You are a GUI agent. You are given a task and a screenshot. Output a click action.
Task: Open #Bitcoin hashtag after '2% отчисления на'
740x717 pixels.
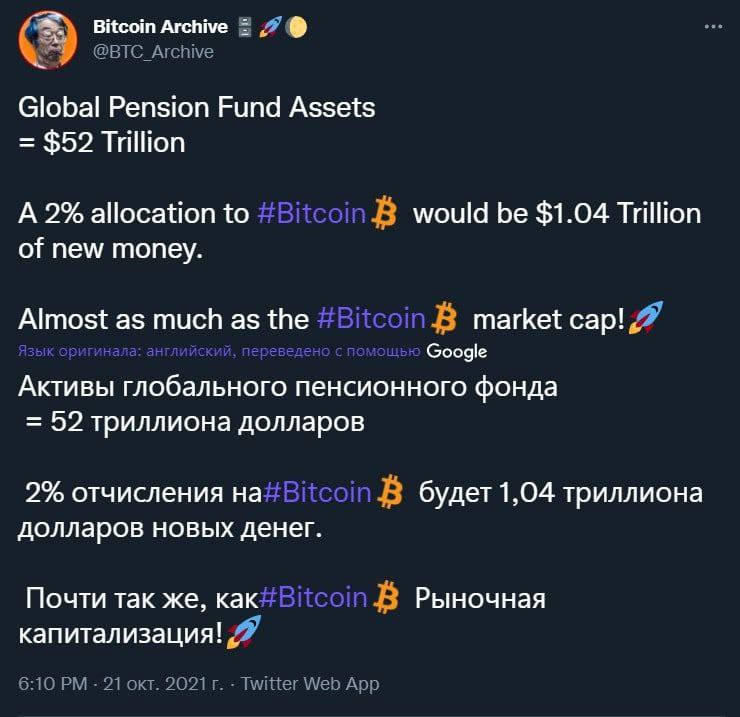tap(317, 493)
